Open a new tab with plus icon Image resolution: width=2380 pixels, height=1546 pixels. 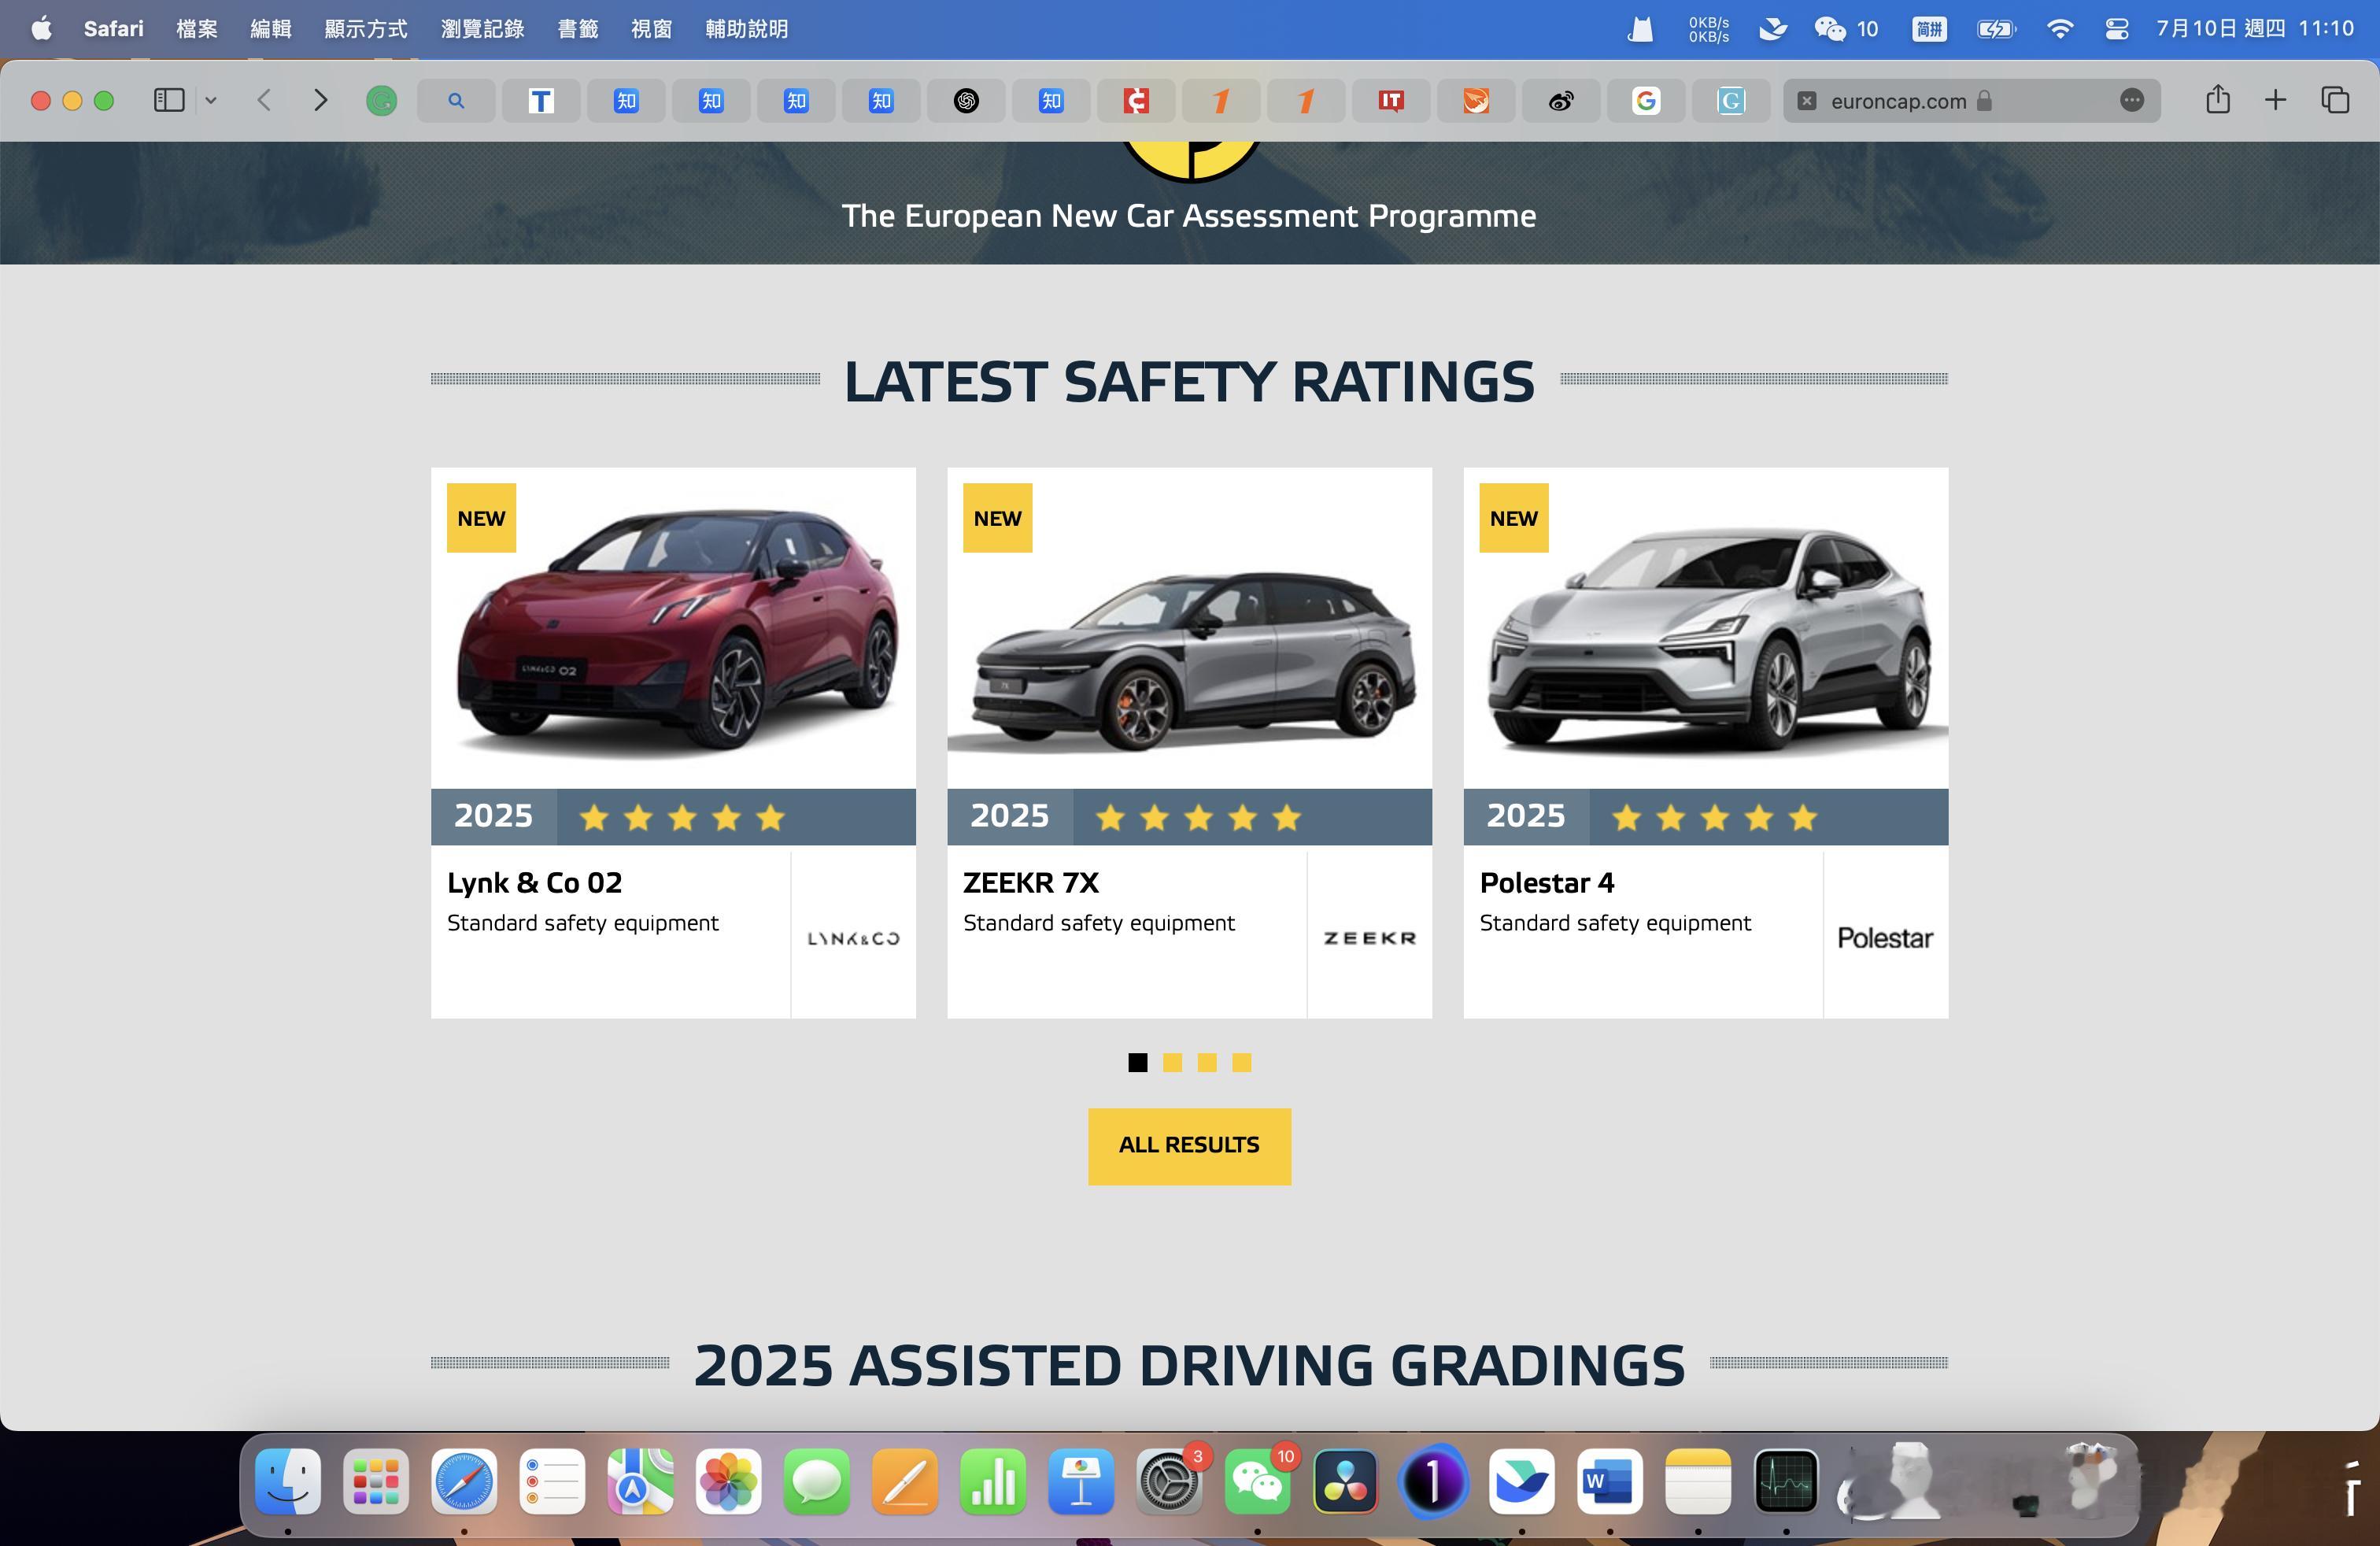(2275, 100)
